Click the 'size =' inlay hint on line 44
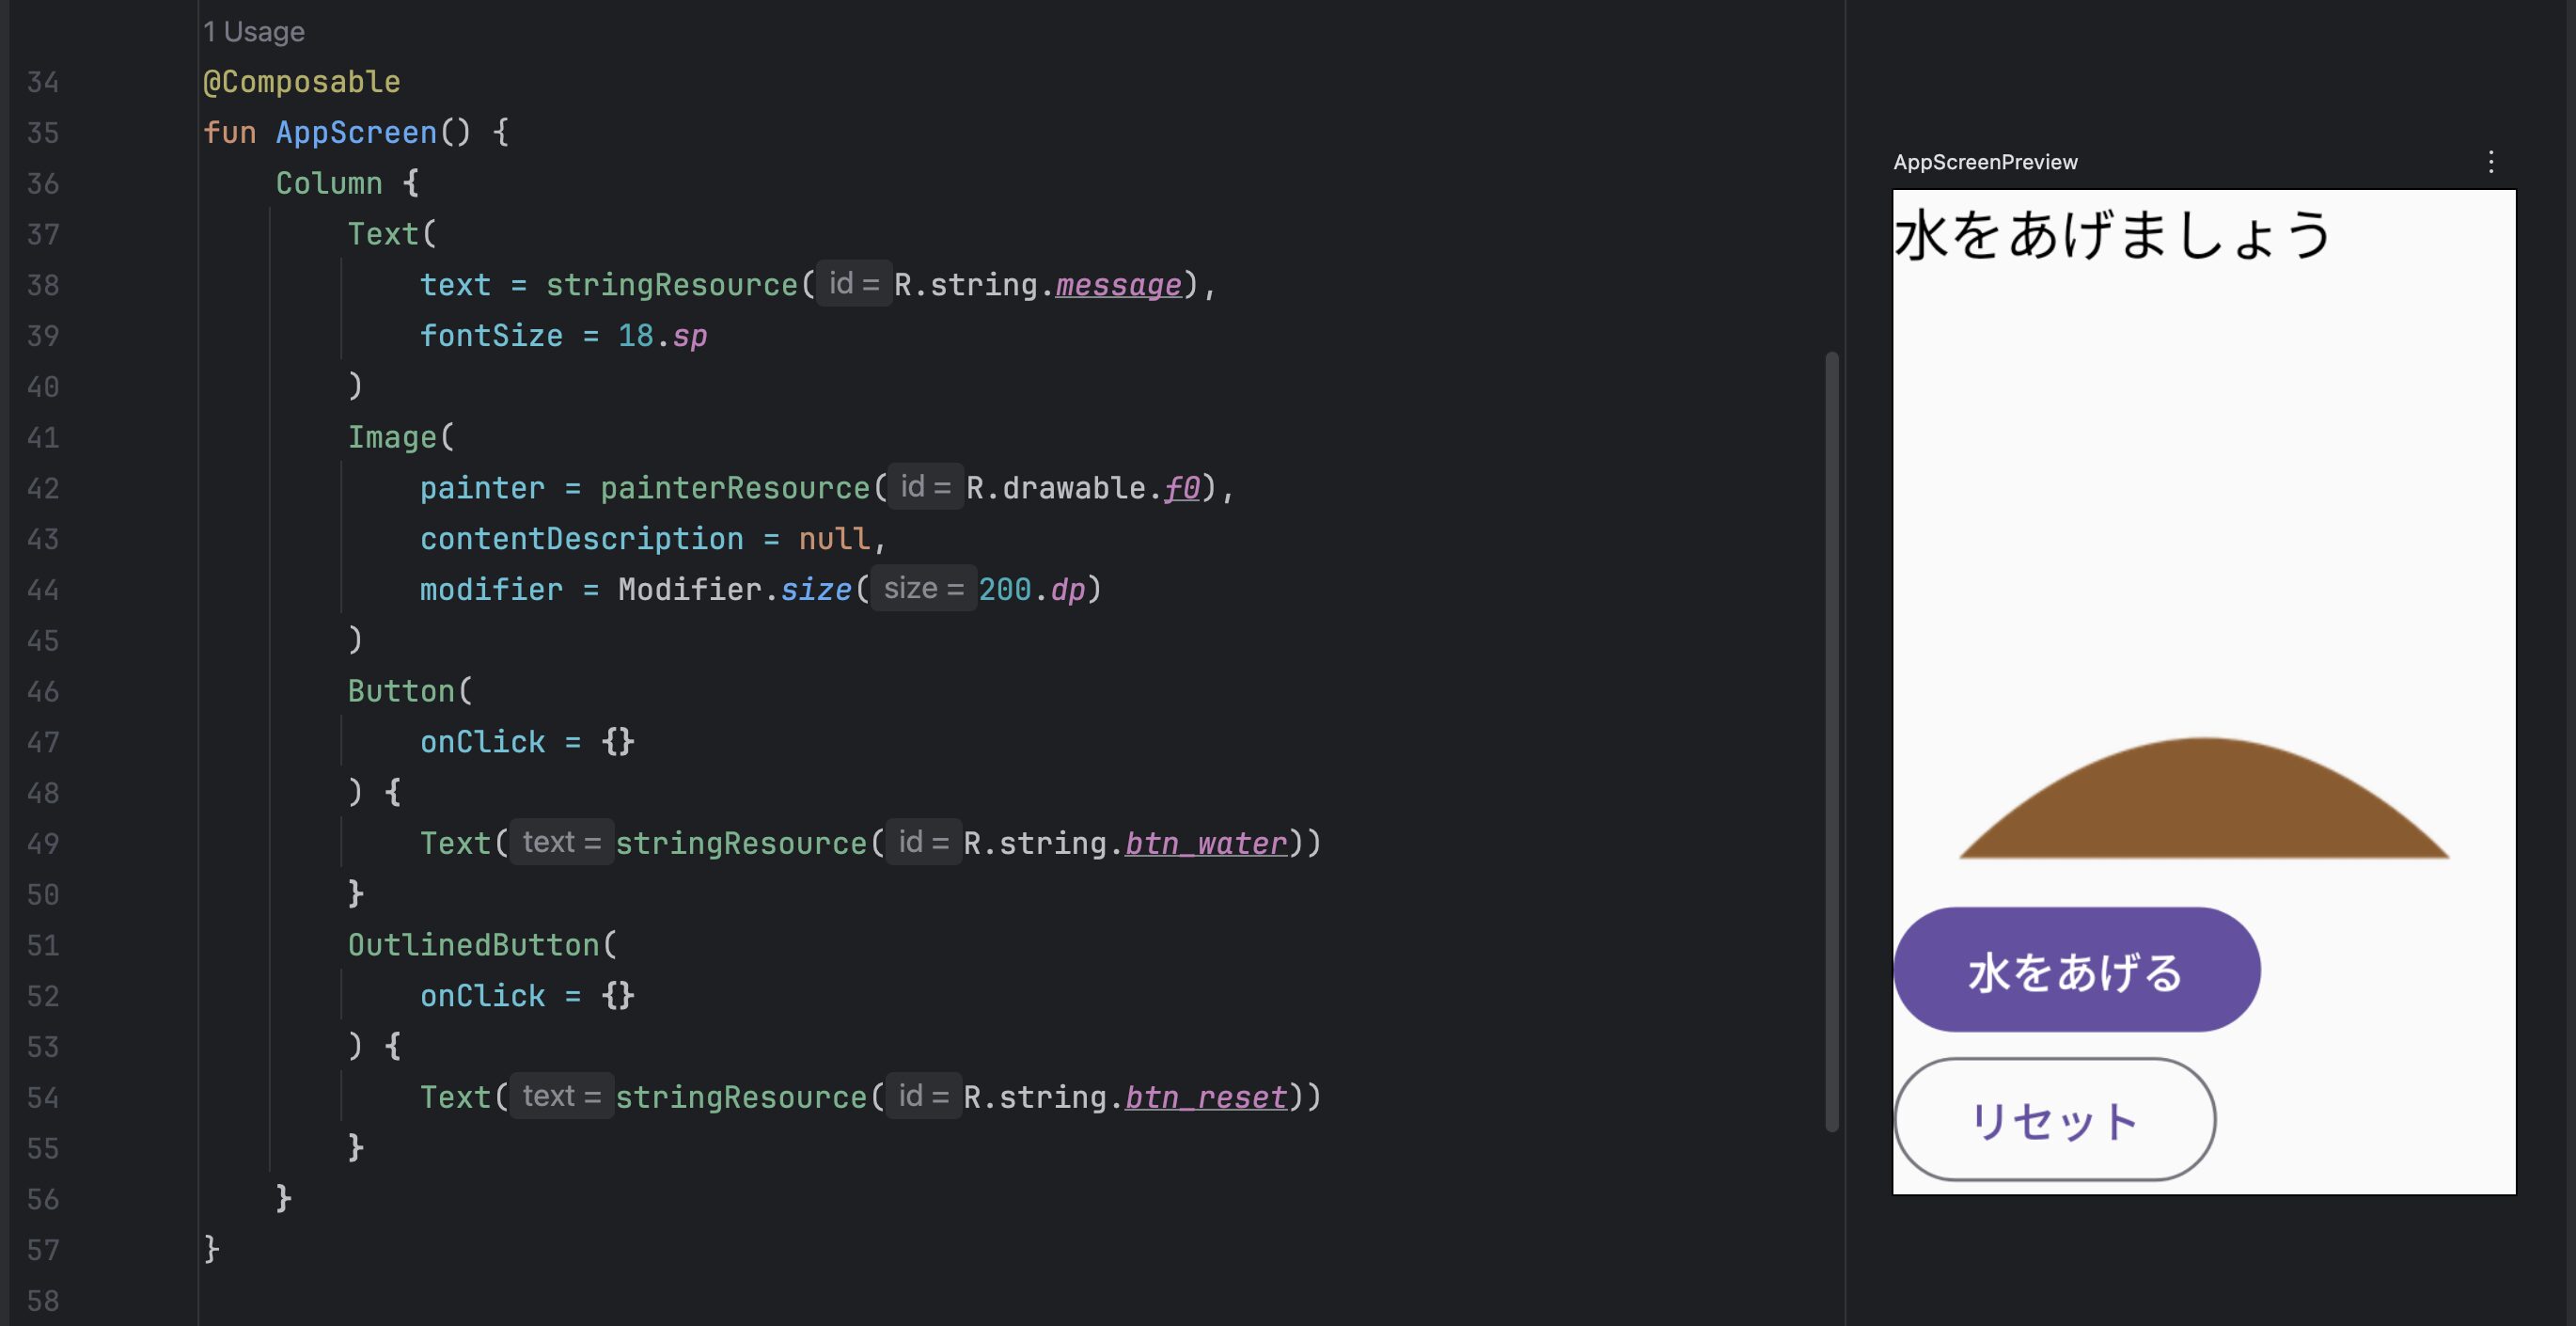Image resolution: width=2576 pixels, height=1326 pixels. pyautogui.click(x=923, y=589)
